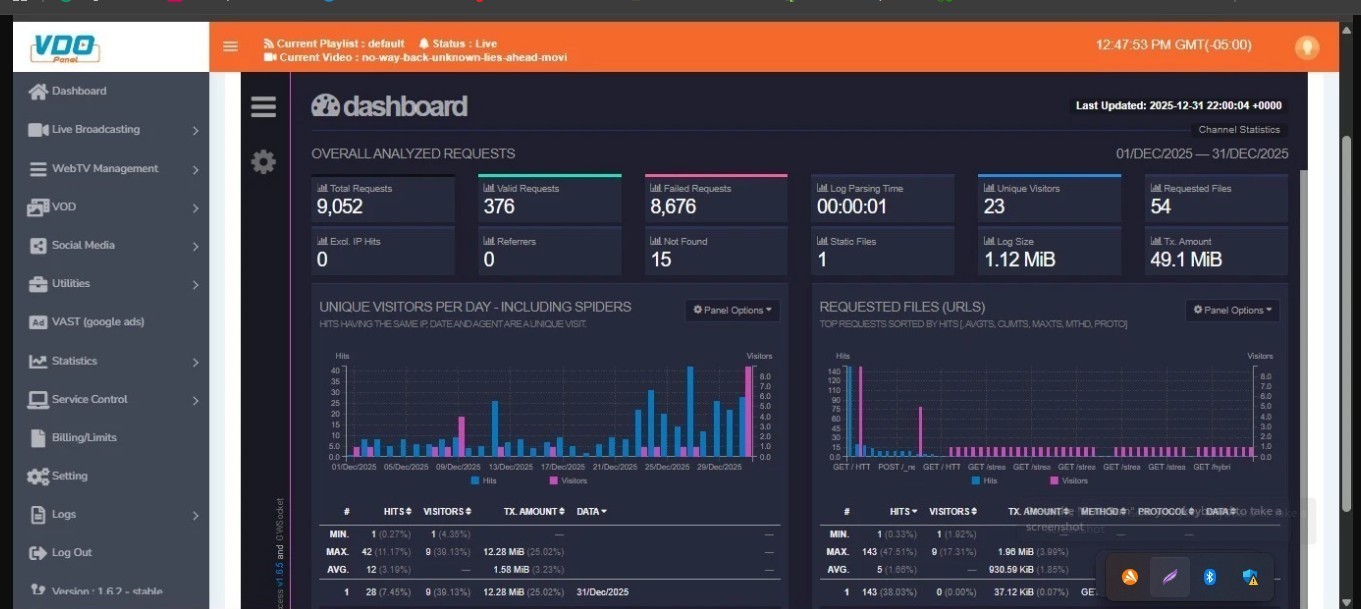Expand the WebTV Management submenu
The image size is (1361, 609).
click(111, 169)
